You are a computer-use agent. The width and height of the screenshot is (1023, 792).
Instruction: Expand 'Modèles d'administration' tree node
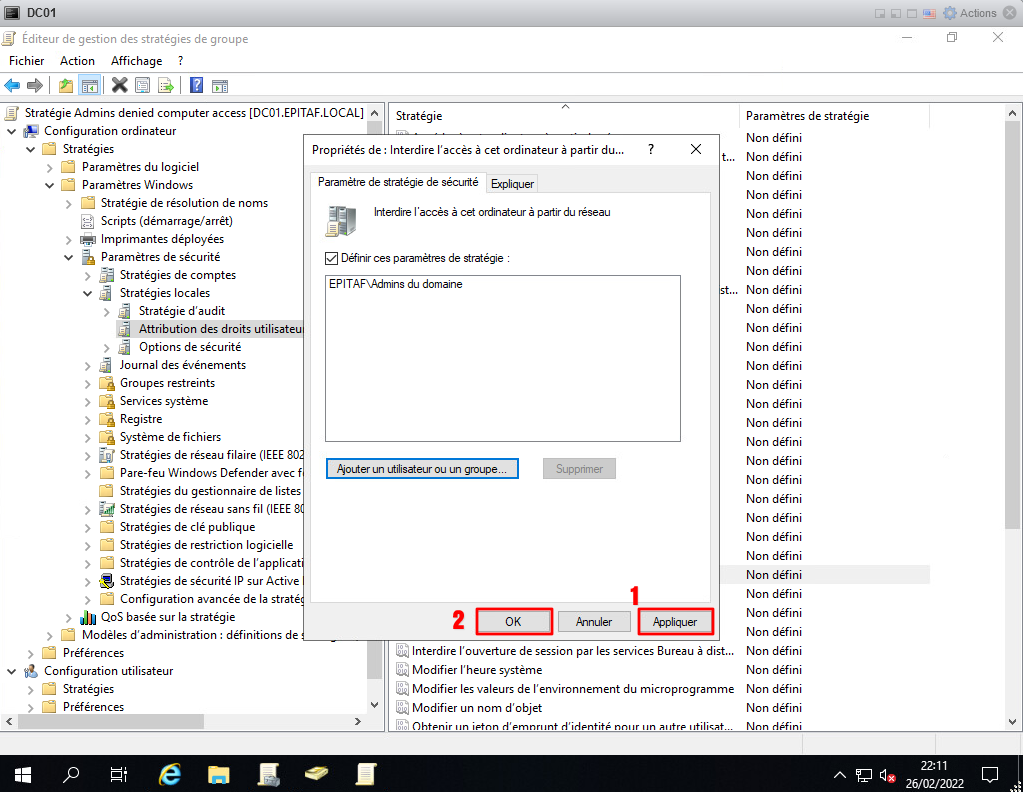[x=49, y=635]
